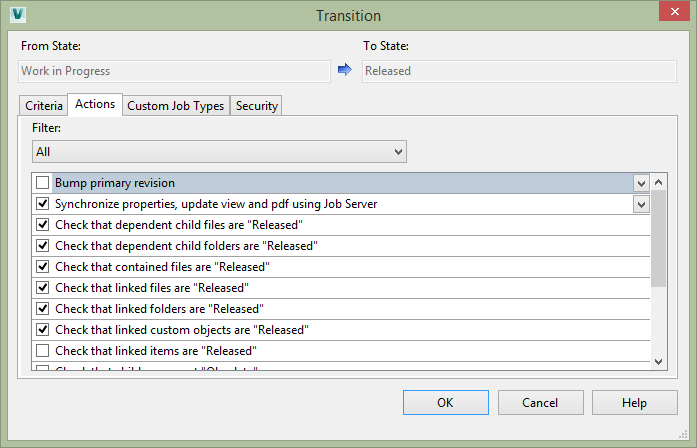Uncheck Synchronize properties using Job Server
697x448 pixels.
pos(42,204)
